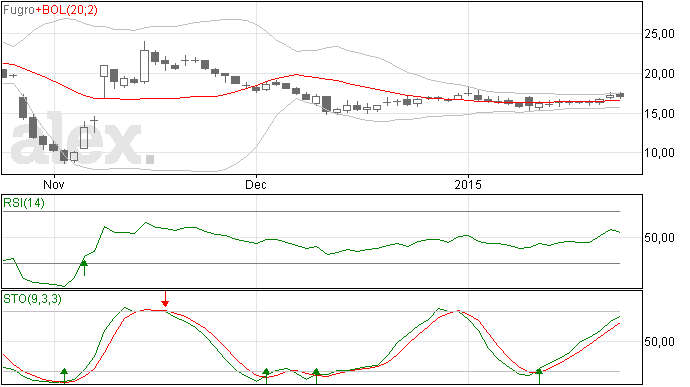Viewport: 690px width, 387px height.
Task: Click the second green STO arrow in December
Action: coord(316,376)
